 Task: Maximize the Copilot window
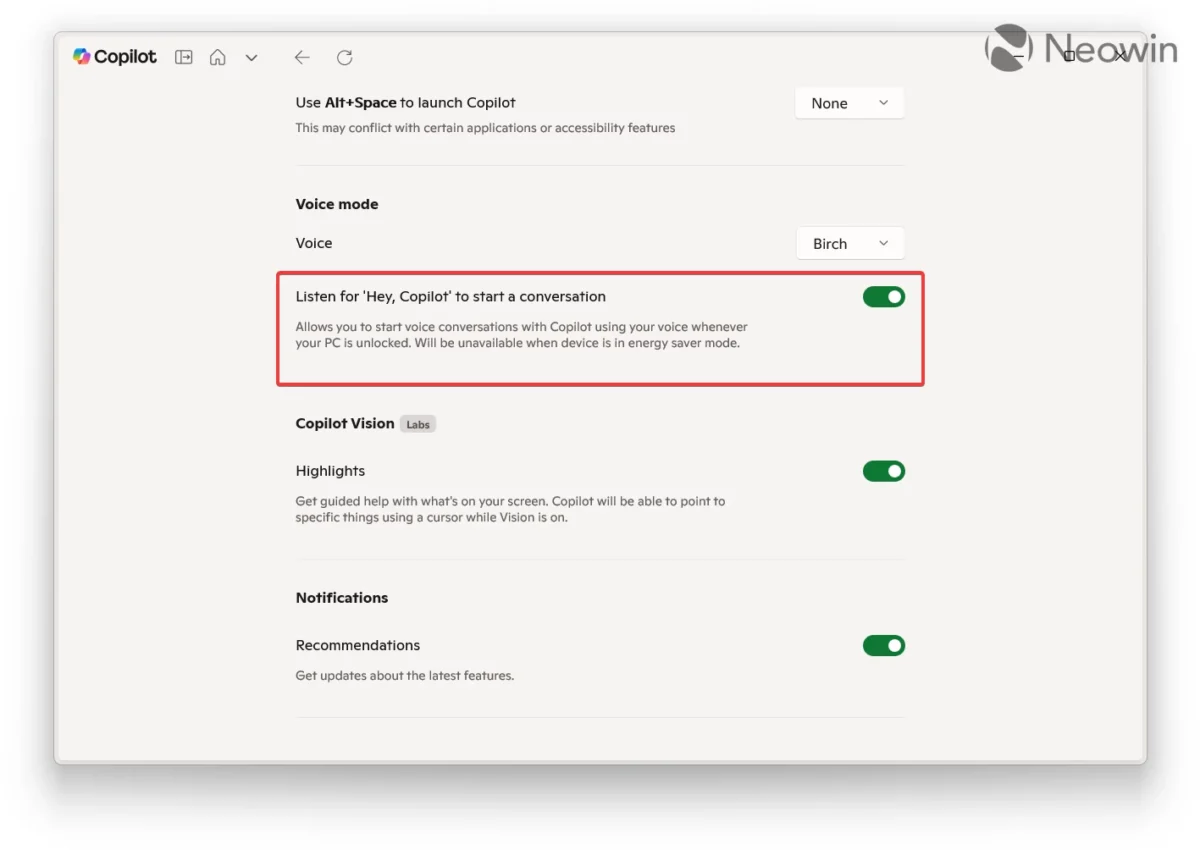click(x=1069, y=56)
